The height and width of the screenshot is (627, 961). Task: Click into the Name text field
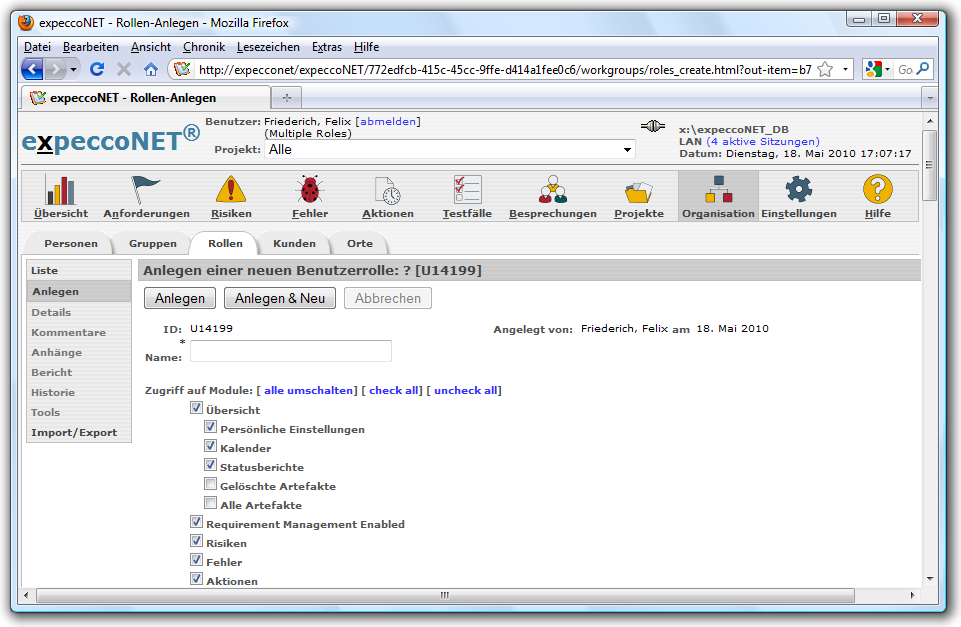pos(291,351)
